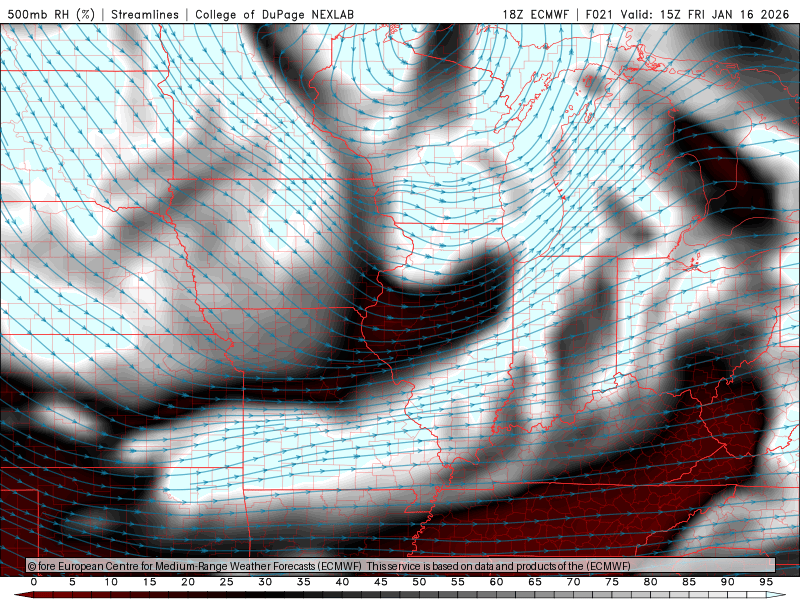The image size is (800, 600).
Task: Click the 30 label on color scale
Action: (265, 582)
